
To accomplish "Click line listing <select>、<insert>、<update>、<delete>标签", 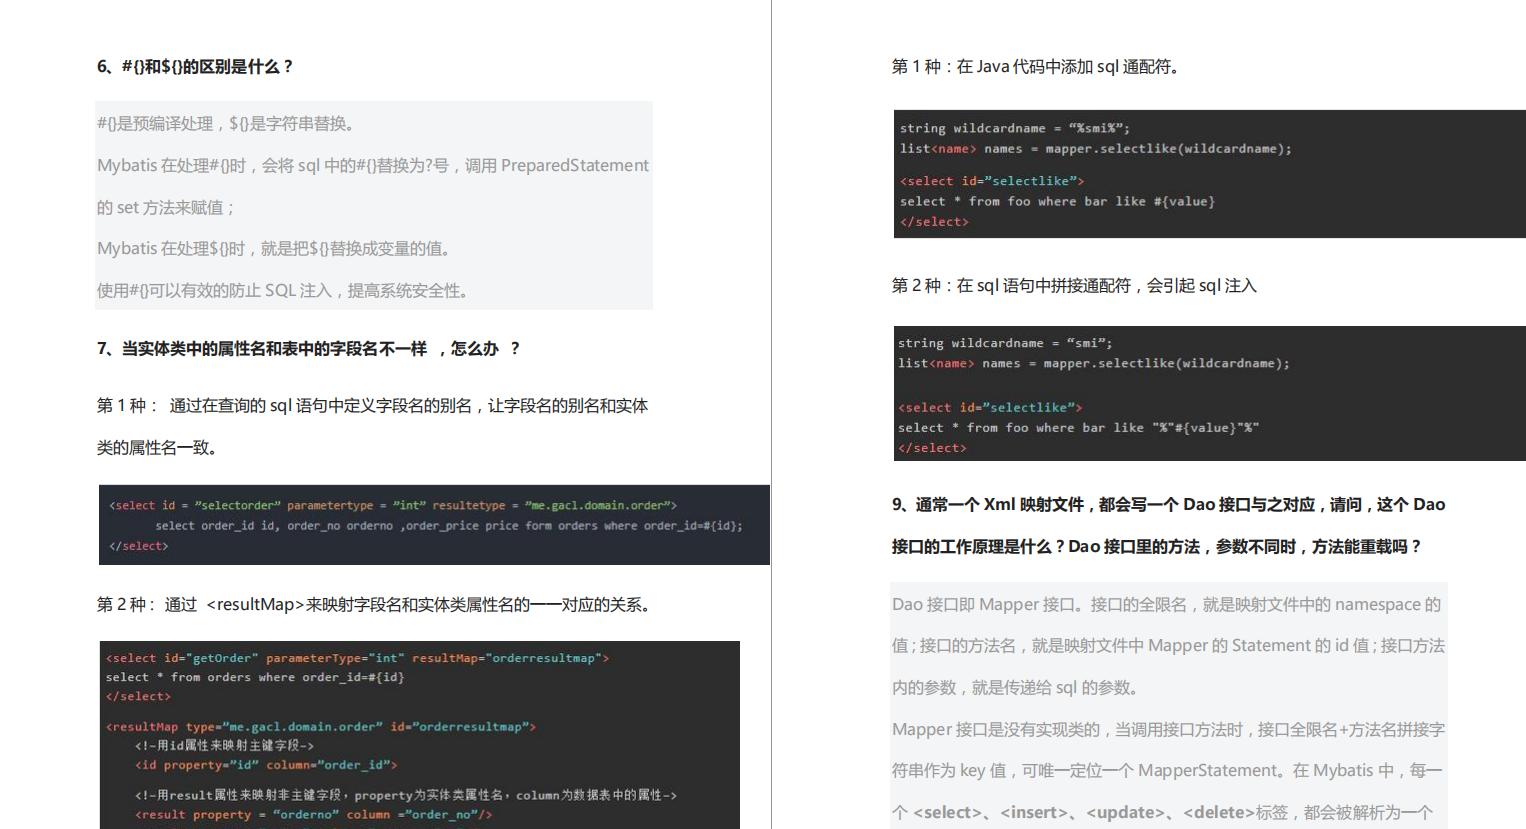I will point(1162,813).
